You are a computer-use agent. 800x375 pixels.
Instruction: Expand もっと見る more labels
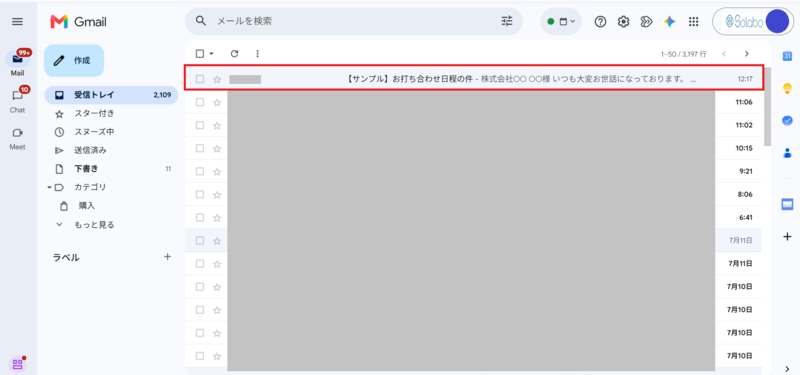[x=94, y=224]
